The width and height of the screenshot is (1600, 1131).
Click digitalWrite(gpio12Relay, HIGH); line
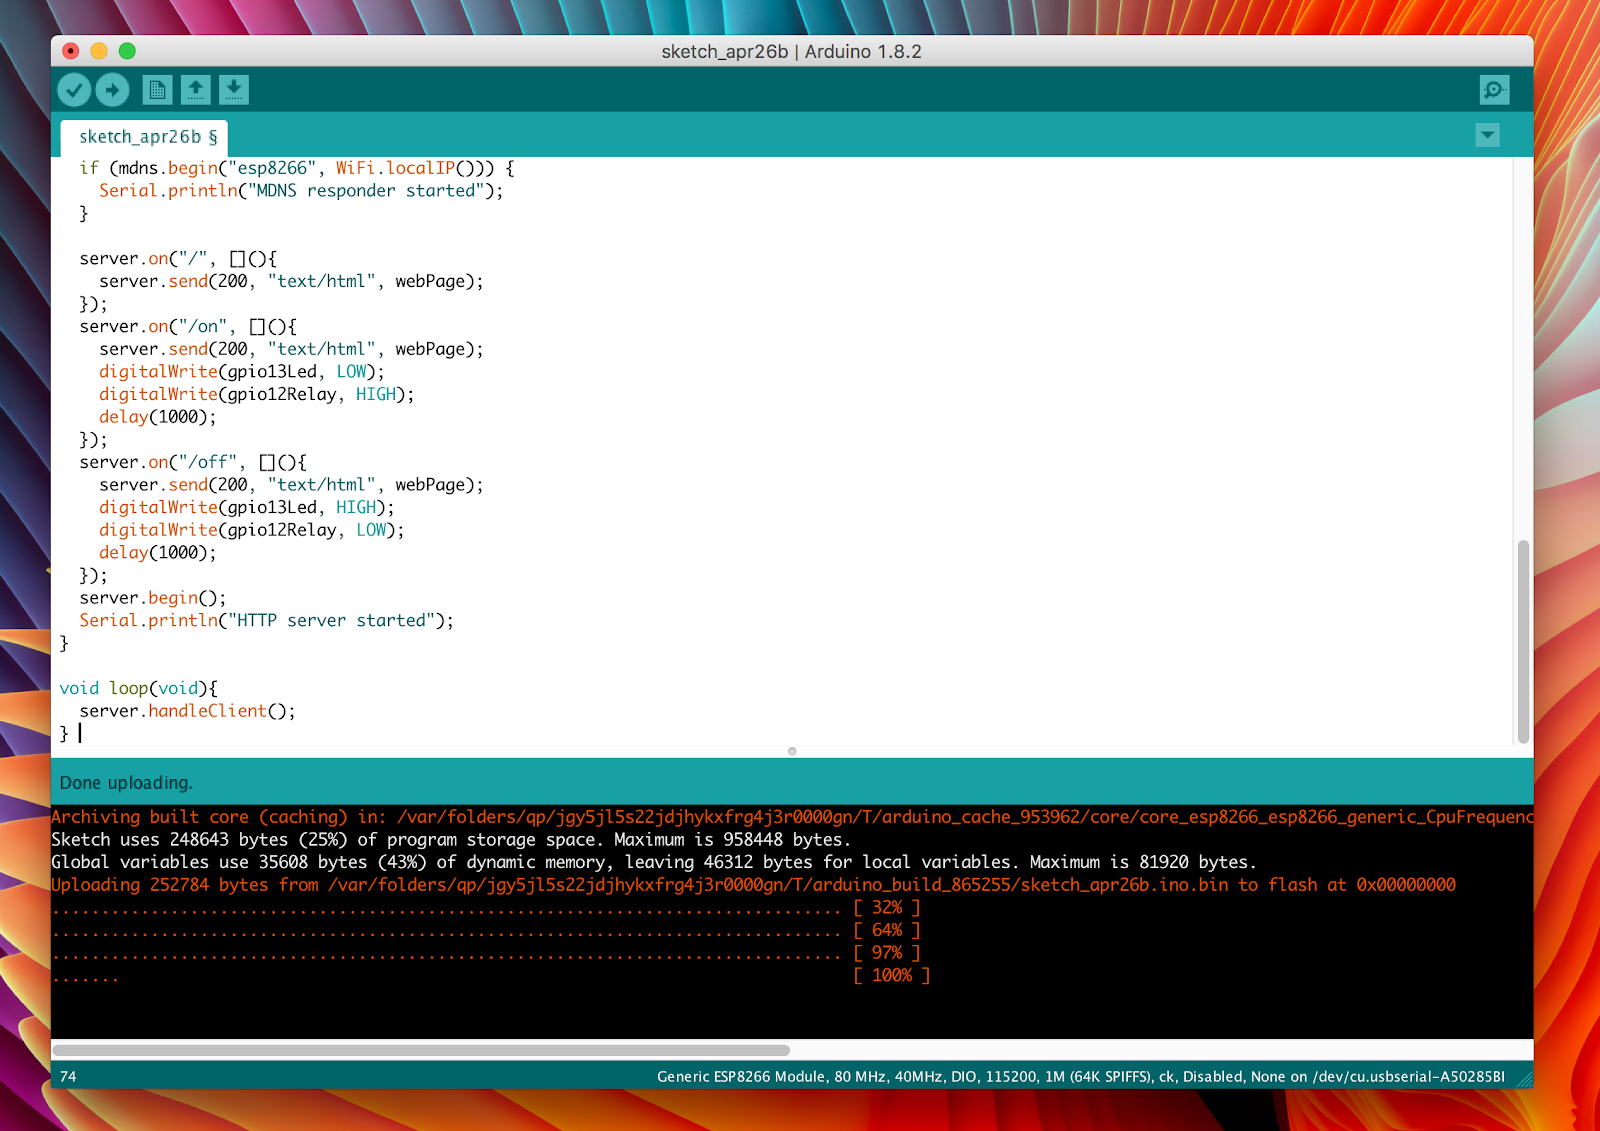tap(256, 395)
